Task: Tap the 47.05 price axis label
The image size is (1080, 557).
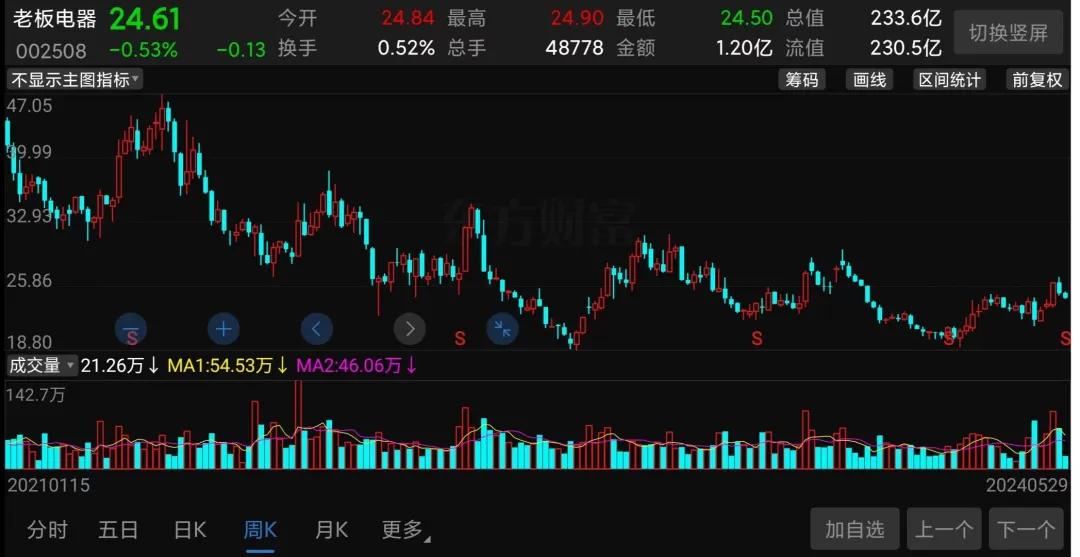Action: coord(29,105)
